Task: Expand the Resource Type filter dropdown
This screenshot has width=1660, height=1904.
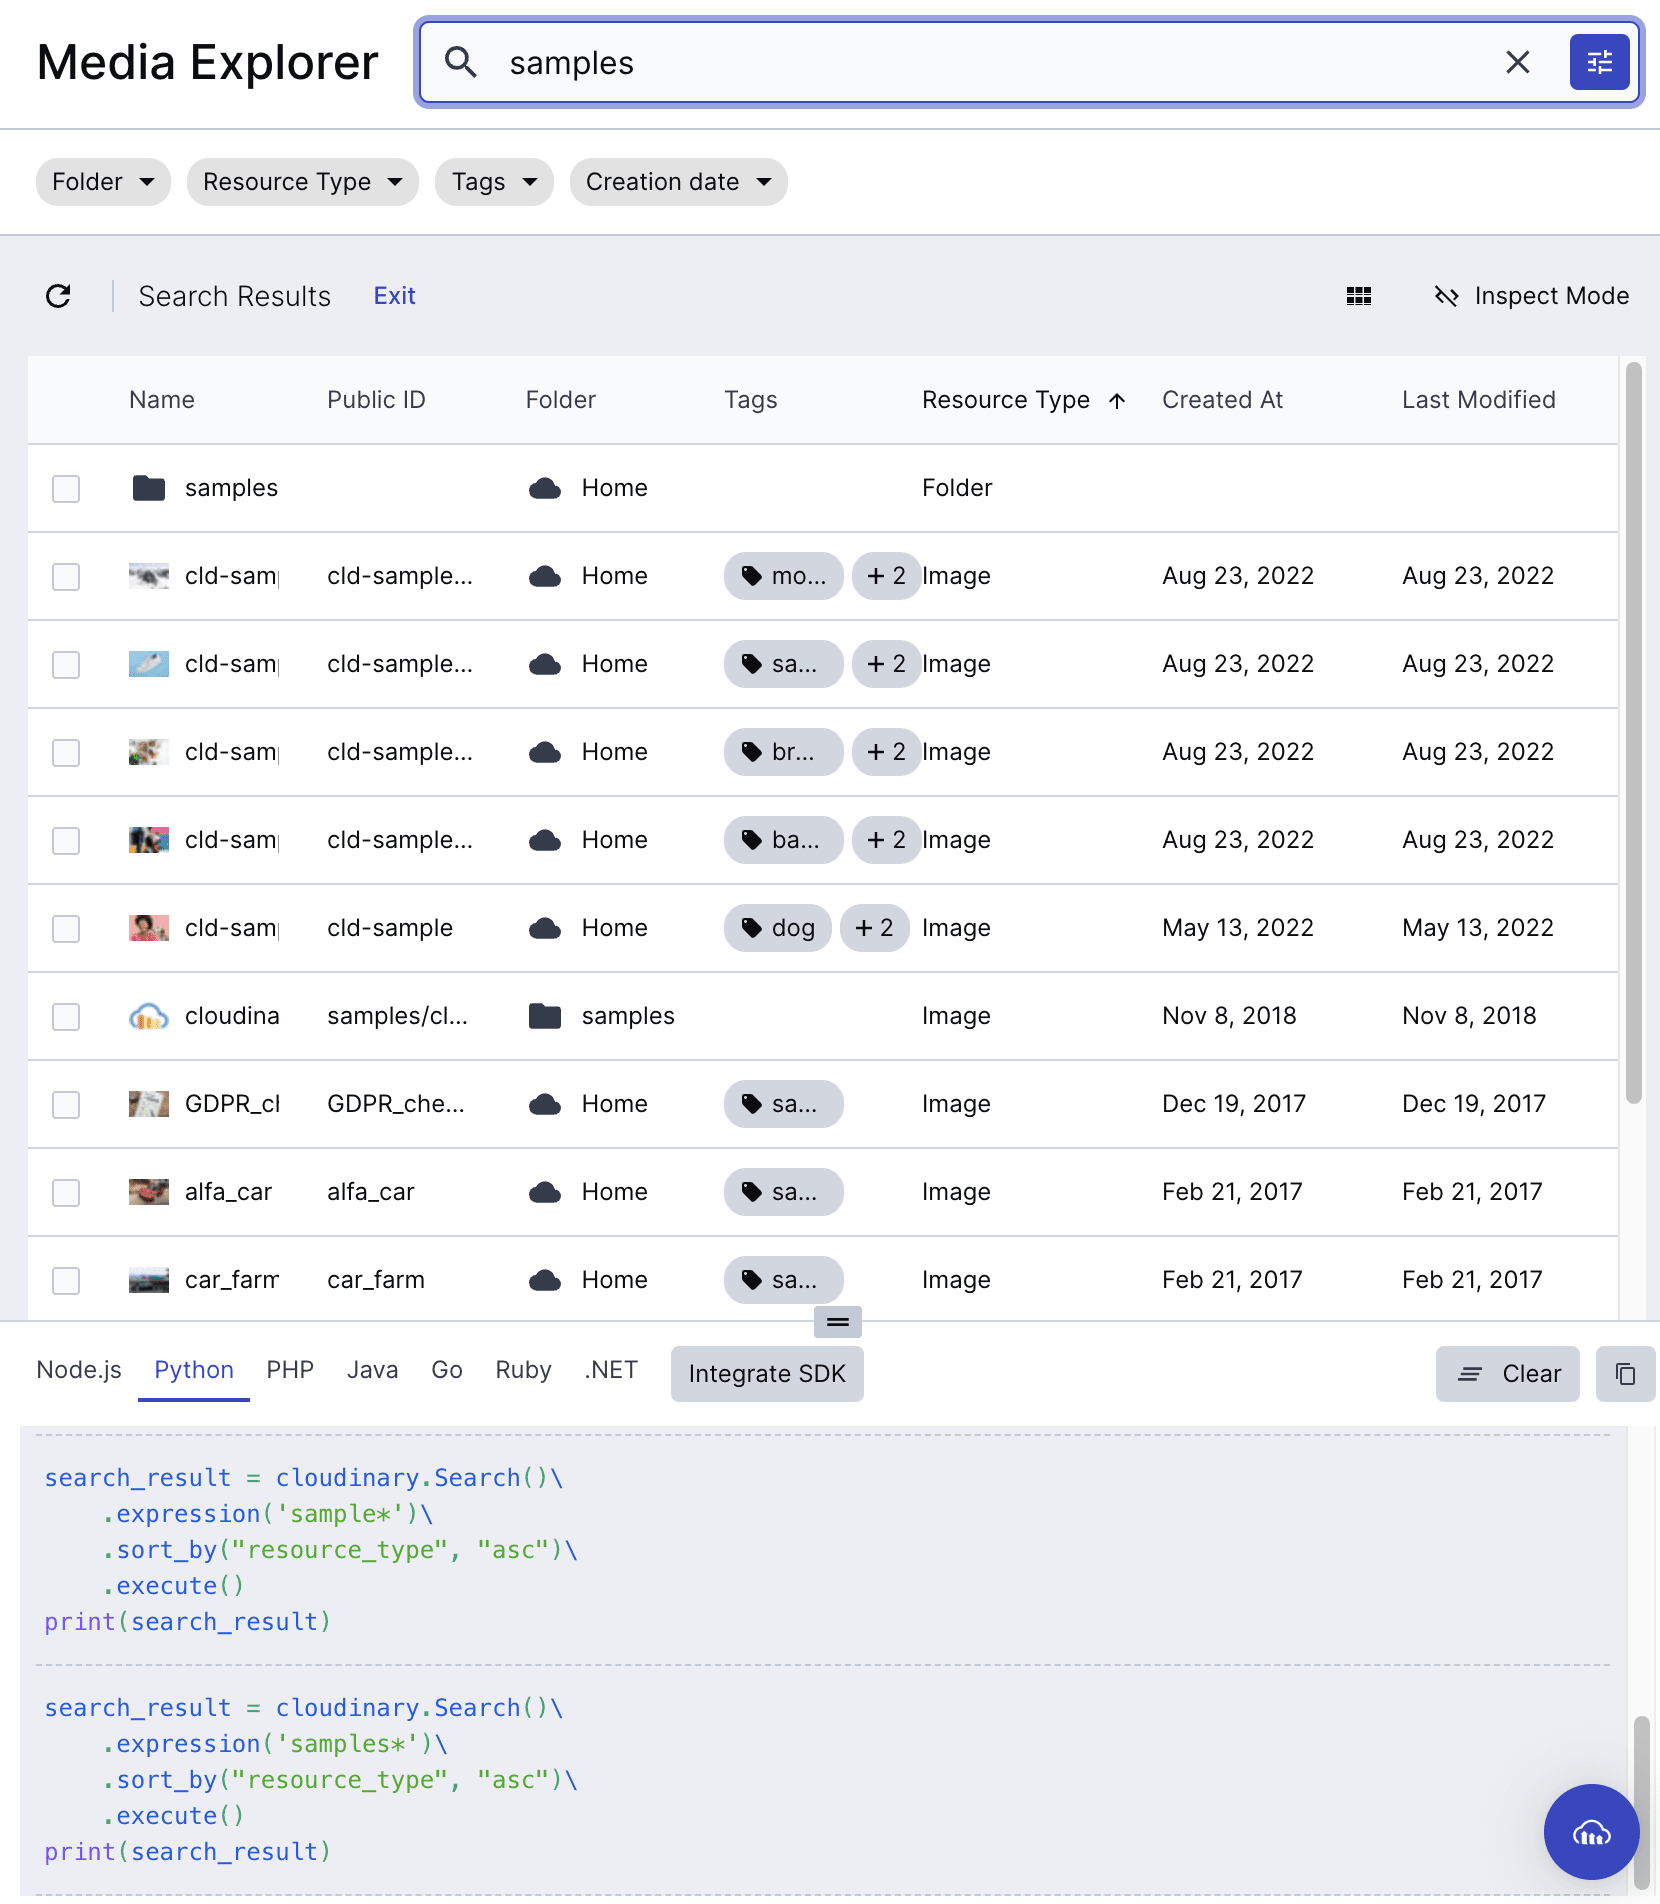Action: [302, 182]
